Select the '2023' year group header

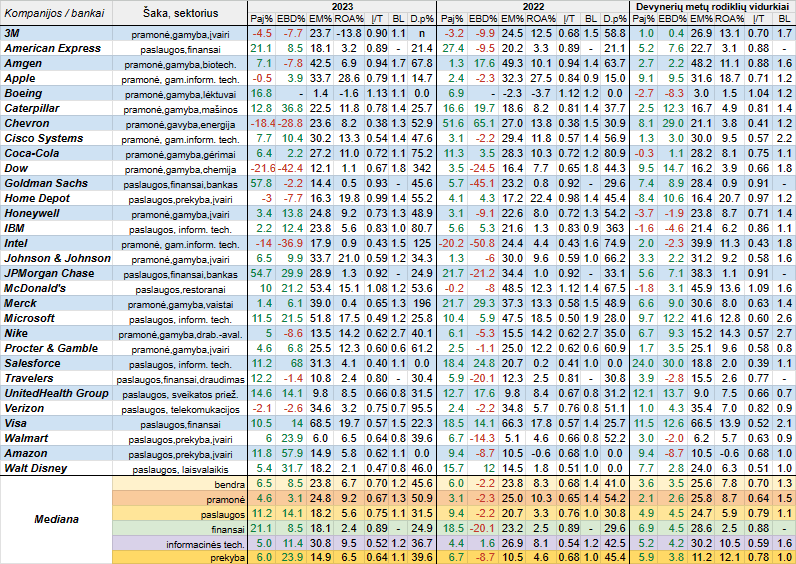pos(342,7)
